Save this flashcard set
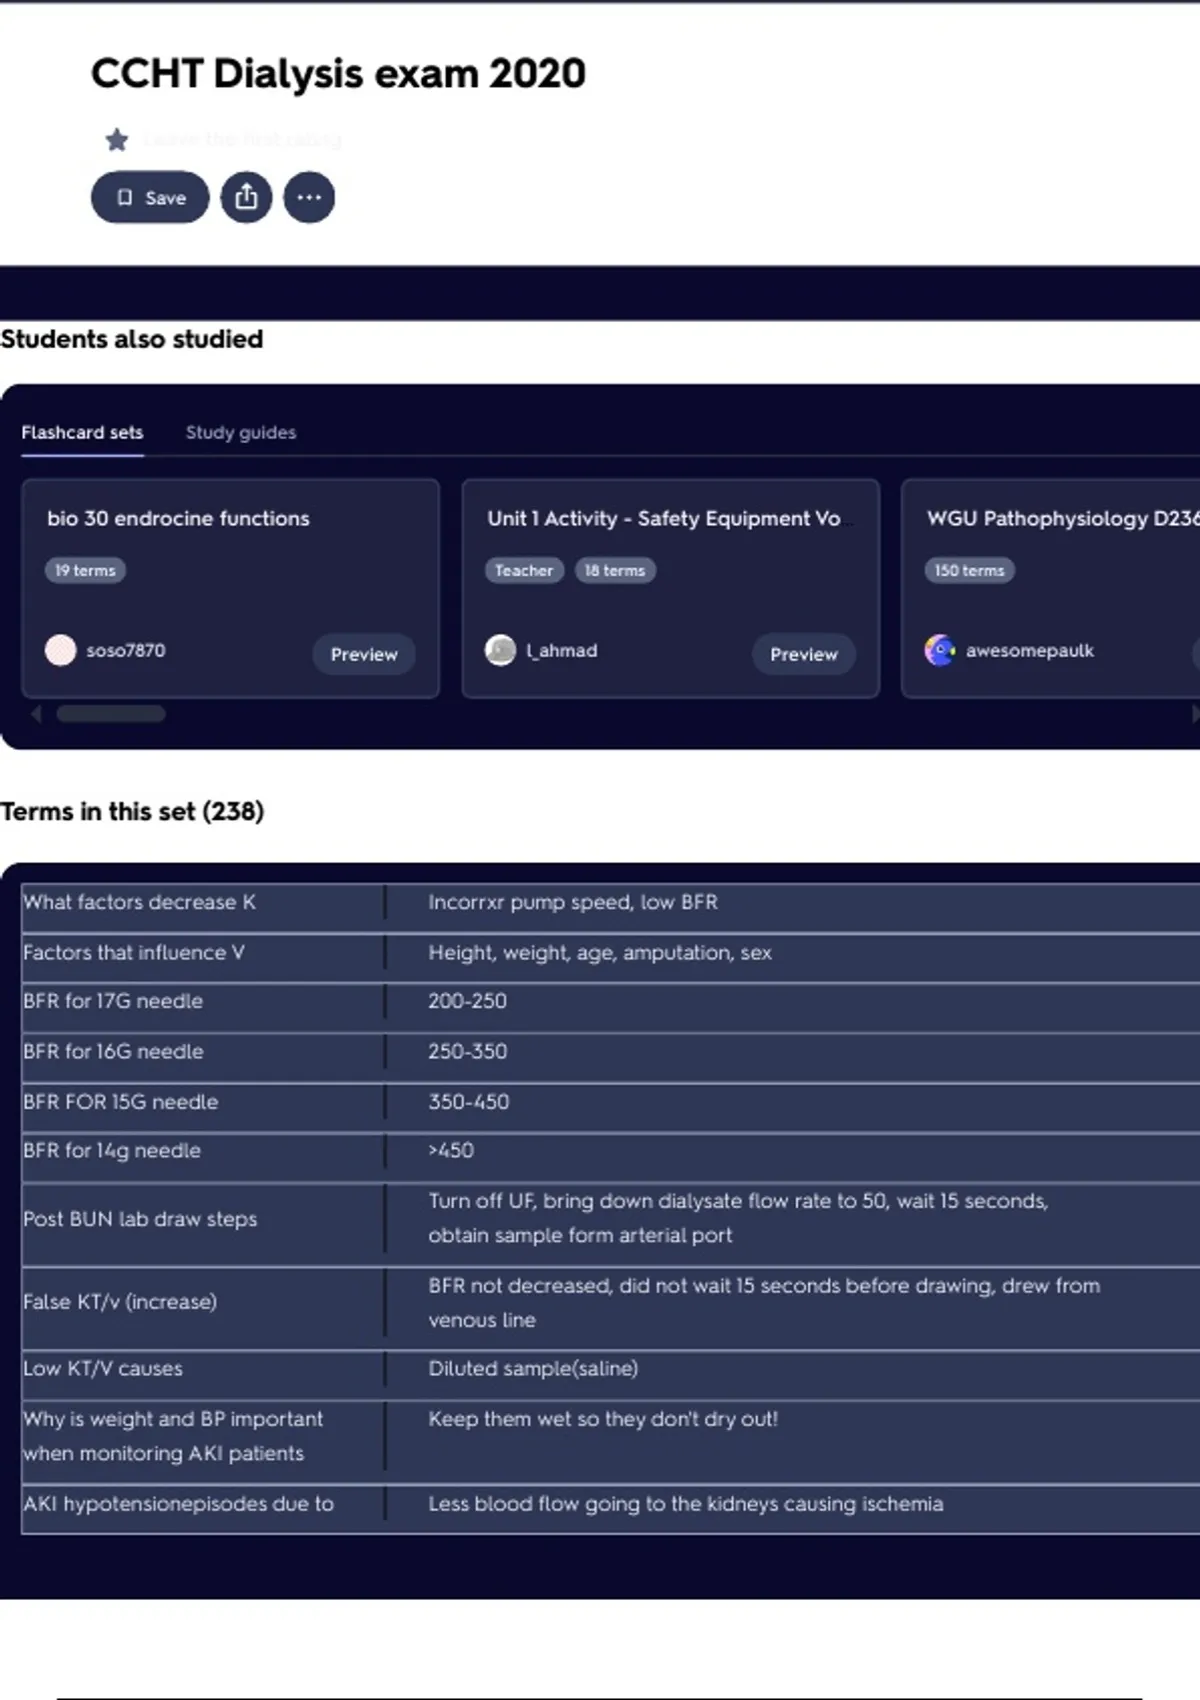 click(150, 198)
